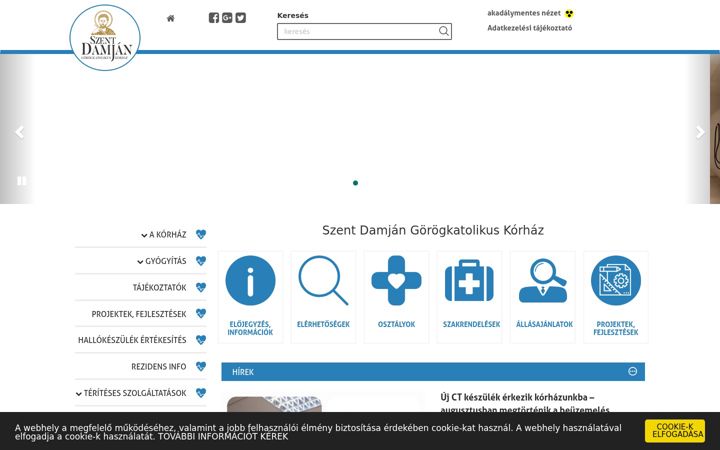720x450 pixels.
Task: Open the Új CT készülék news headline
Action: tap(525, 403)
